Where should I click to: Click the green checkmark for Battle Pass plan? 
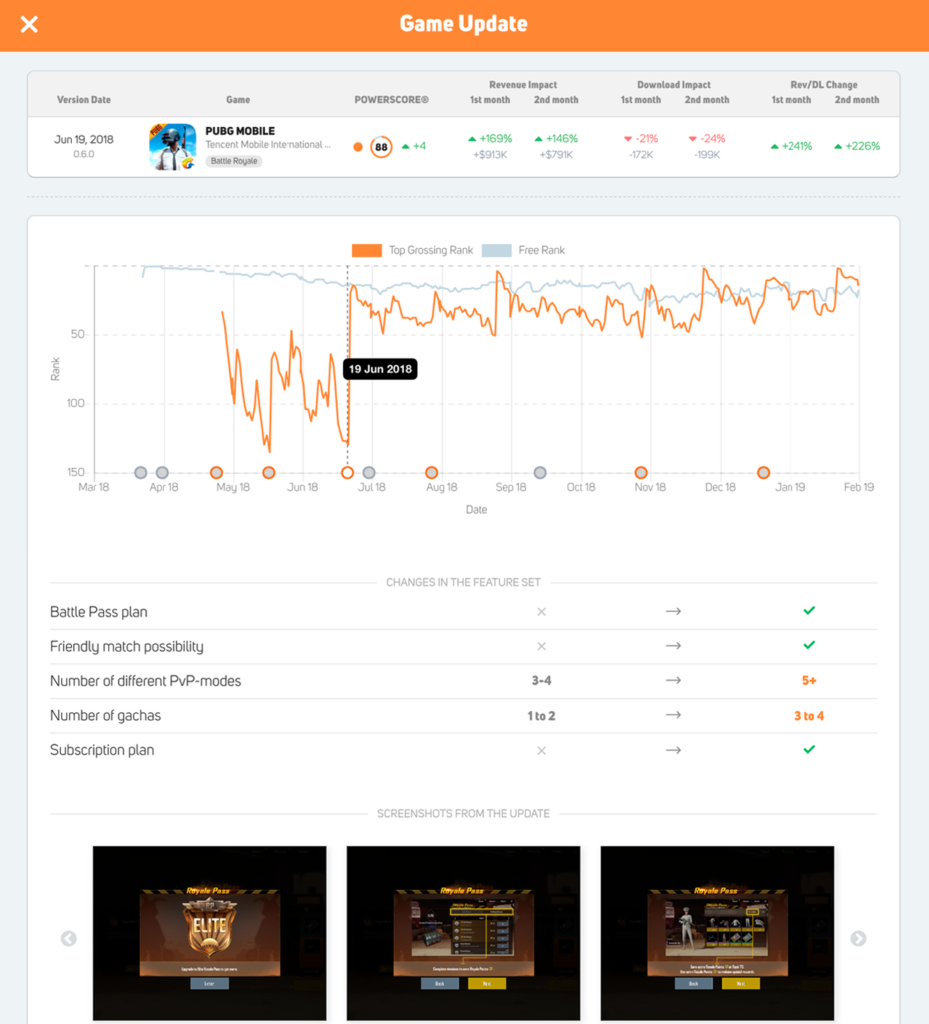808,610
